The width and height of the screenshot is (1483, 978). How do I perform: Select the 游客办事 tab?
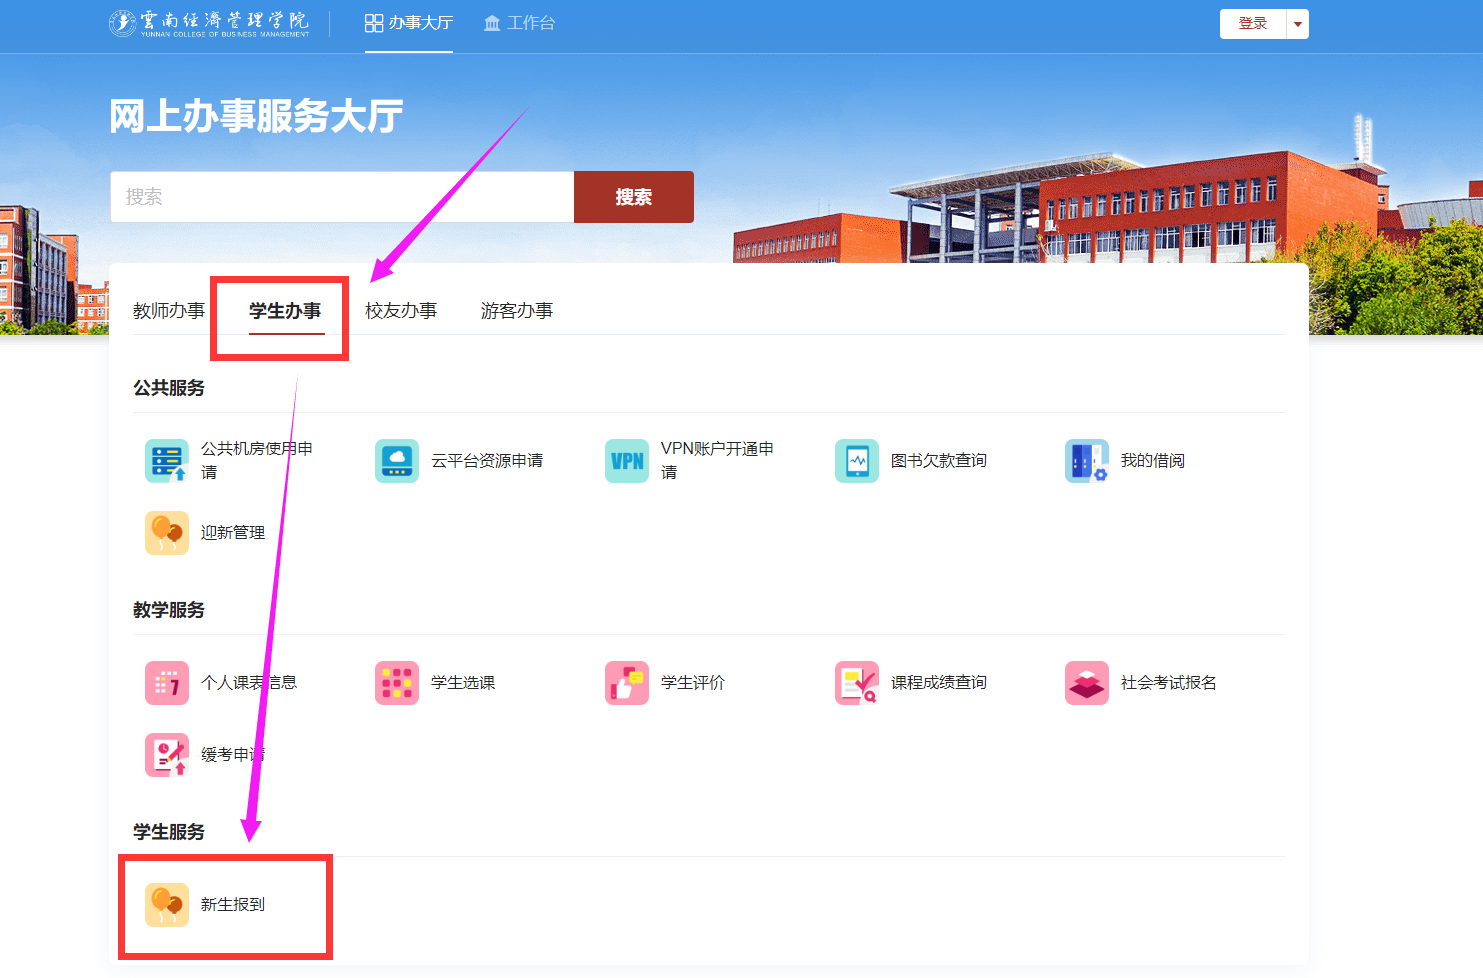[x=517, y=311]
